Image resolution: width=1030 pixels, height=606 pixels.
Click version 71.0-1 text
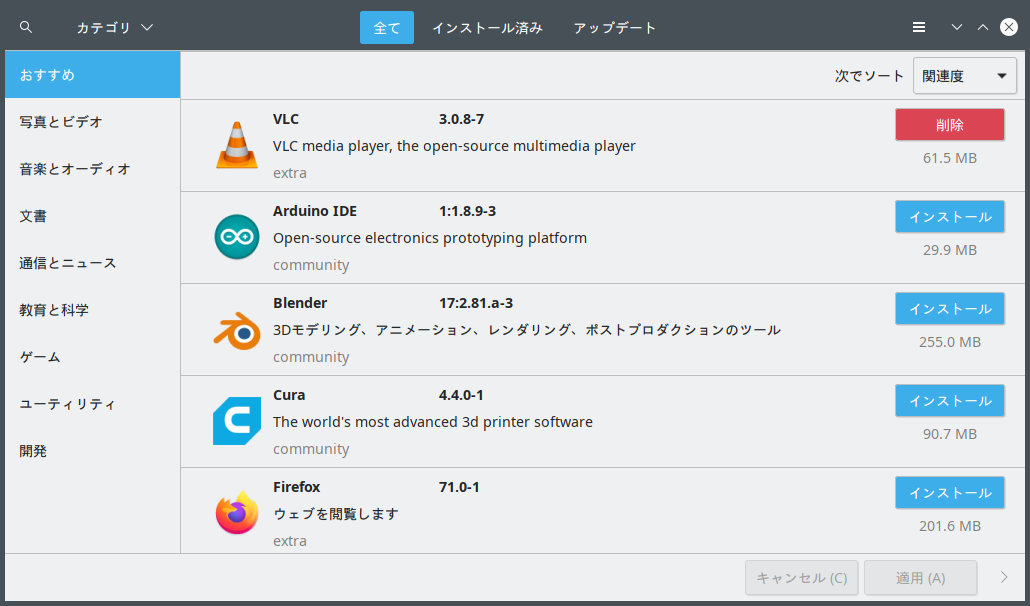click(x=459, y=487)
